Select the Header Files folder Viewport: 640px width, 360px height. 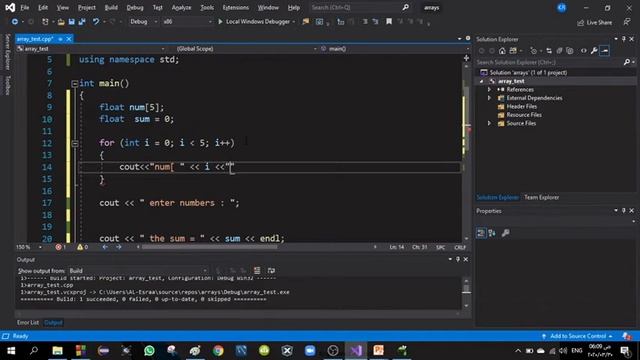[521, 107]
